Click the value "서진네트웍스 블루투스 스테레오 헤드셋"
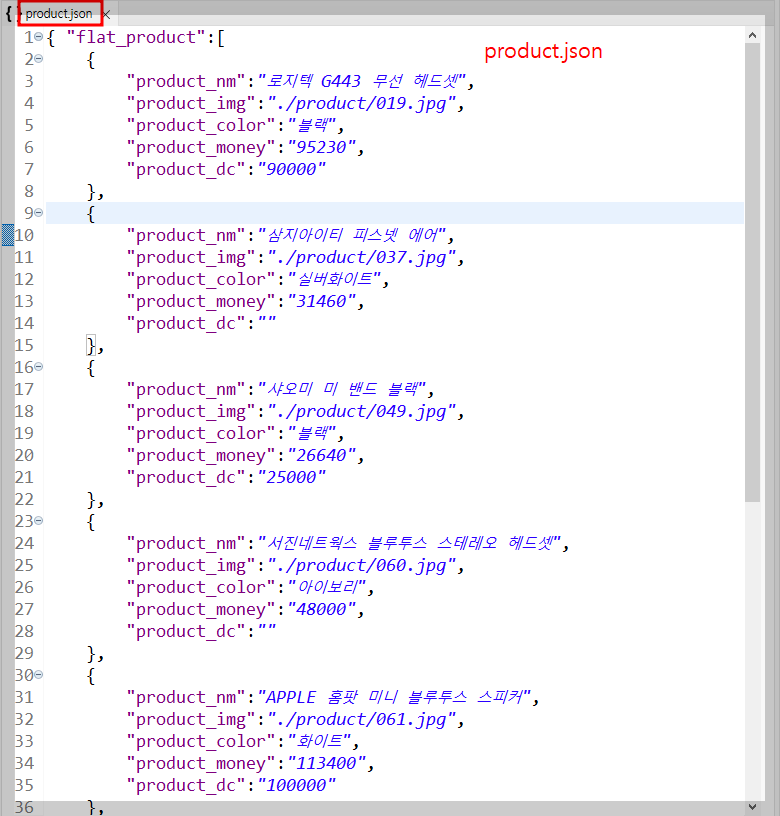780x816 pixels. [x=409, y=543]
